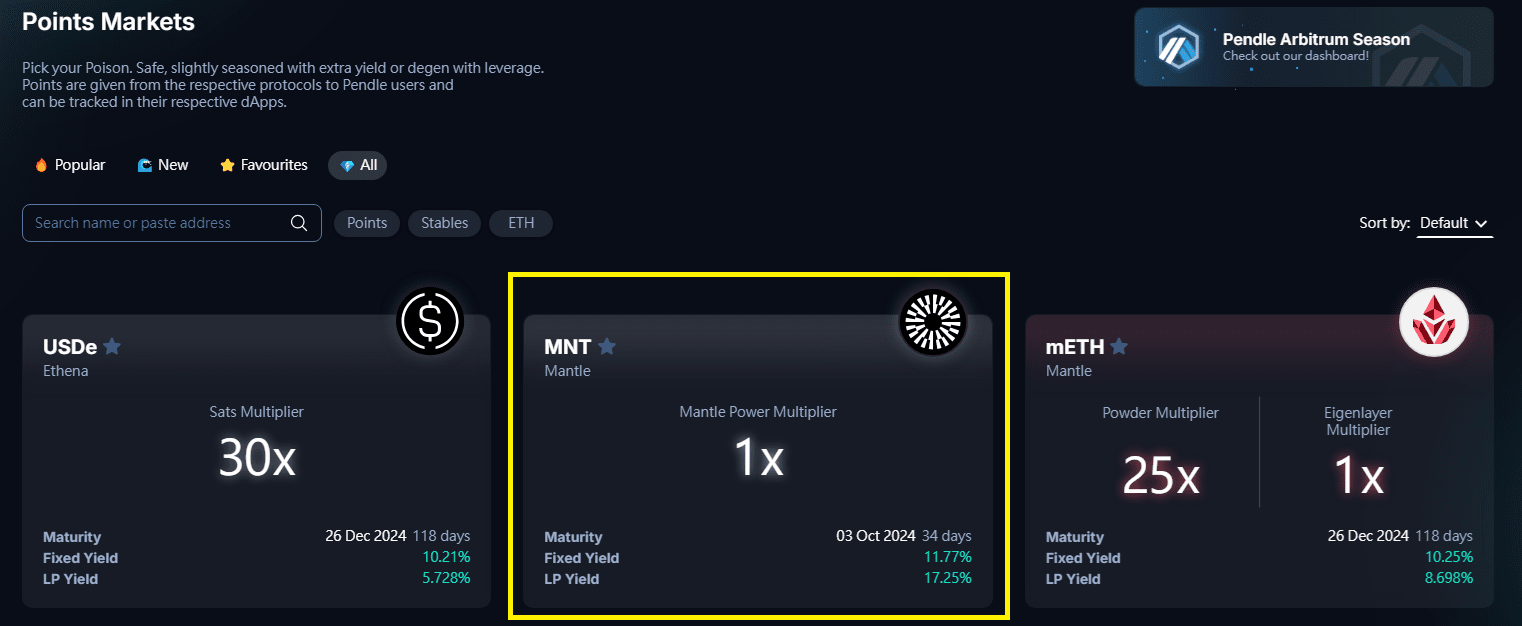Switch to the Popular tab
Screen dimensions: 1522x626
click(70, 165)
